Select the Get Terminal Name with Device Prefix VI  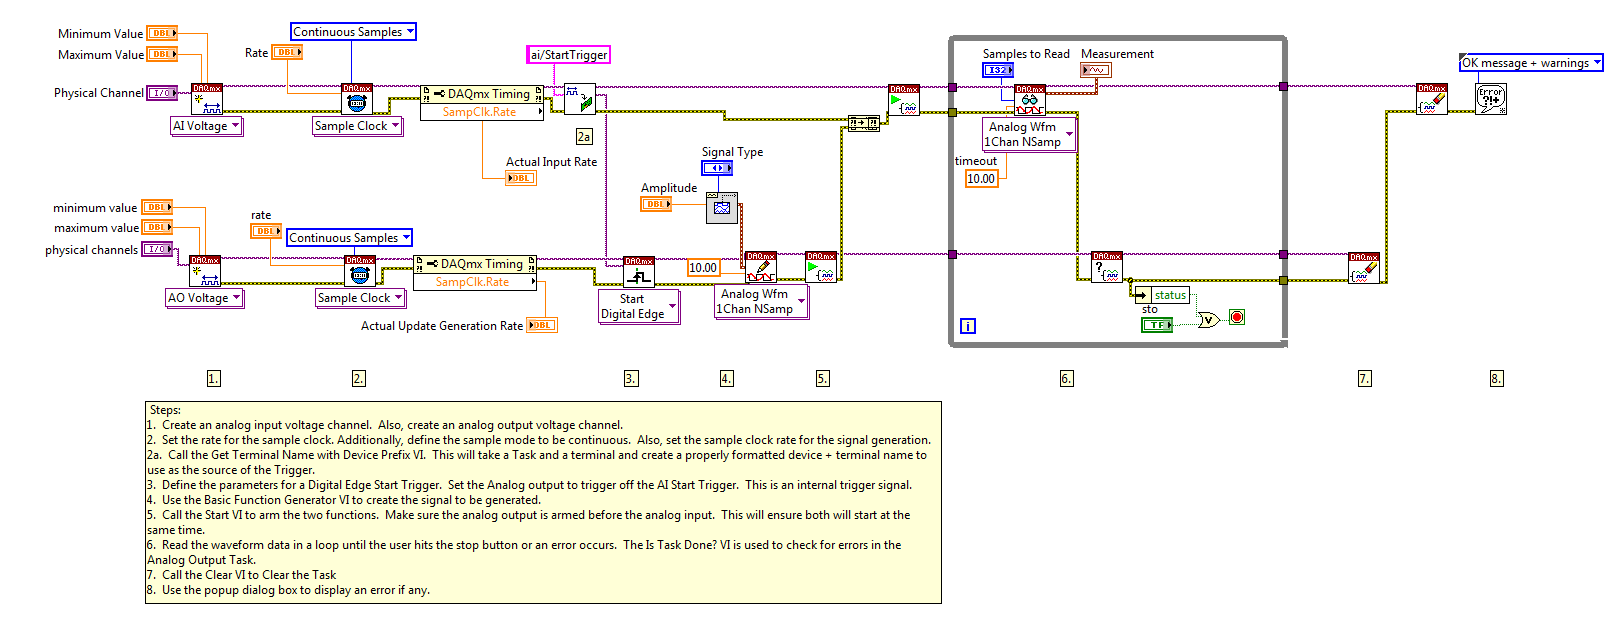(580, 100)
